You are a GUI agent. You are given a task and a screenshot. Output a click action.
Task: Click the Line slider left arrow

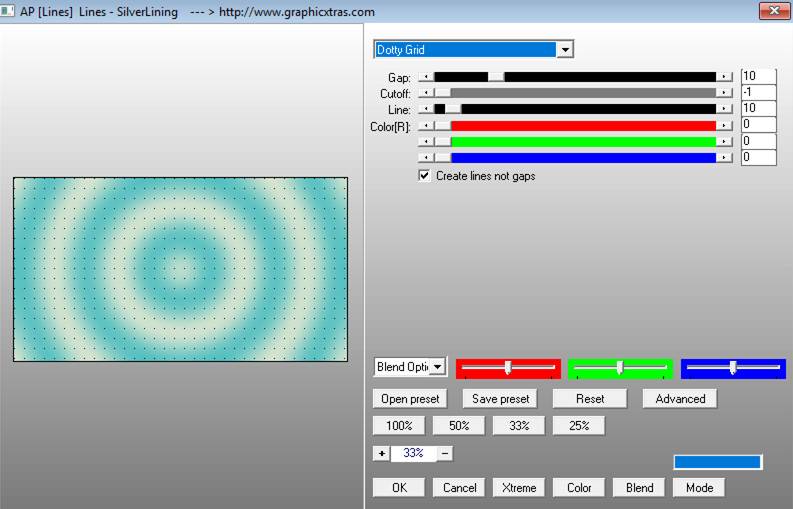426,109
